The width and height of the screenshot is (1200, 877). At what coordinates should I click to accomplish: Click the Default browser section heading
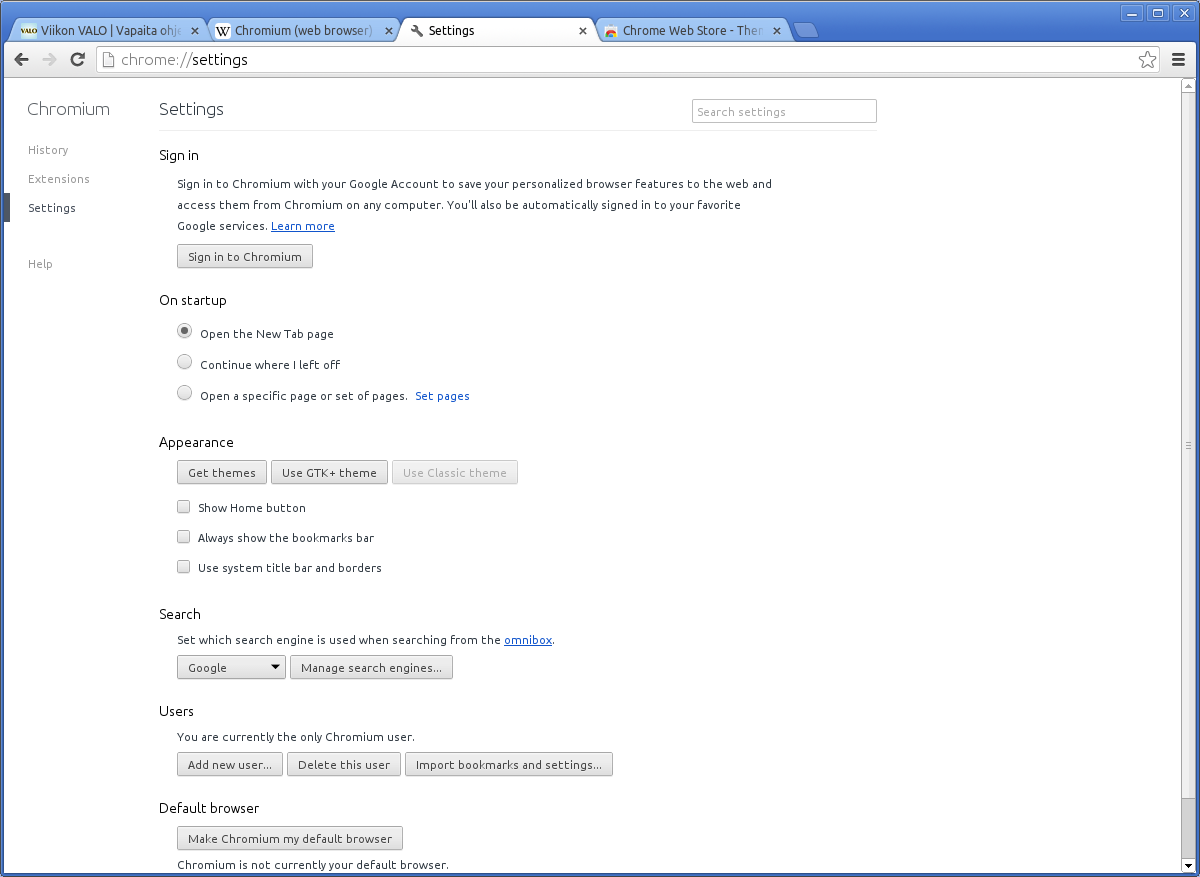209,808
